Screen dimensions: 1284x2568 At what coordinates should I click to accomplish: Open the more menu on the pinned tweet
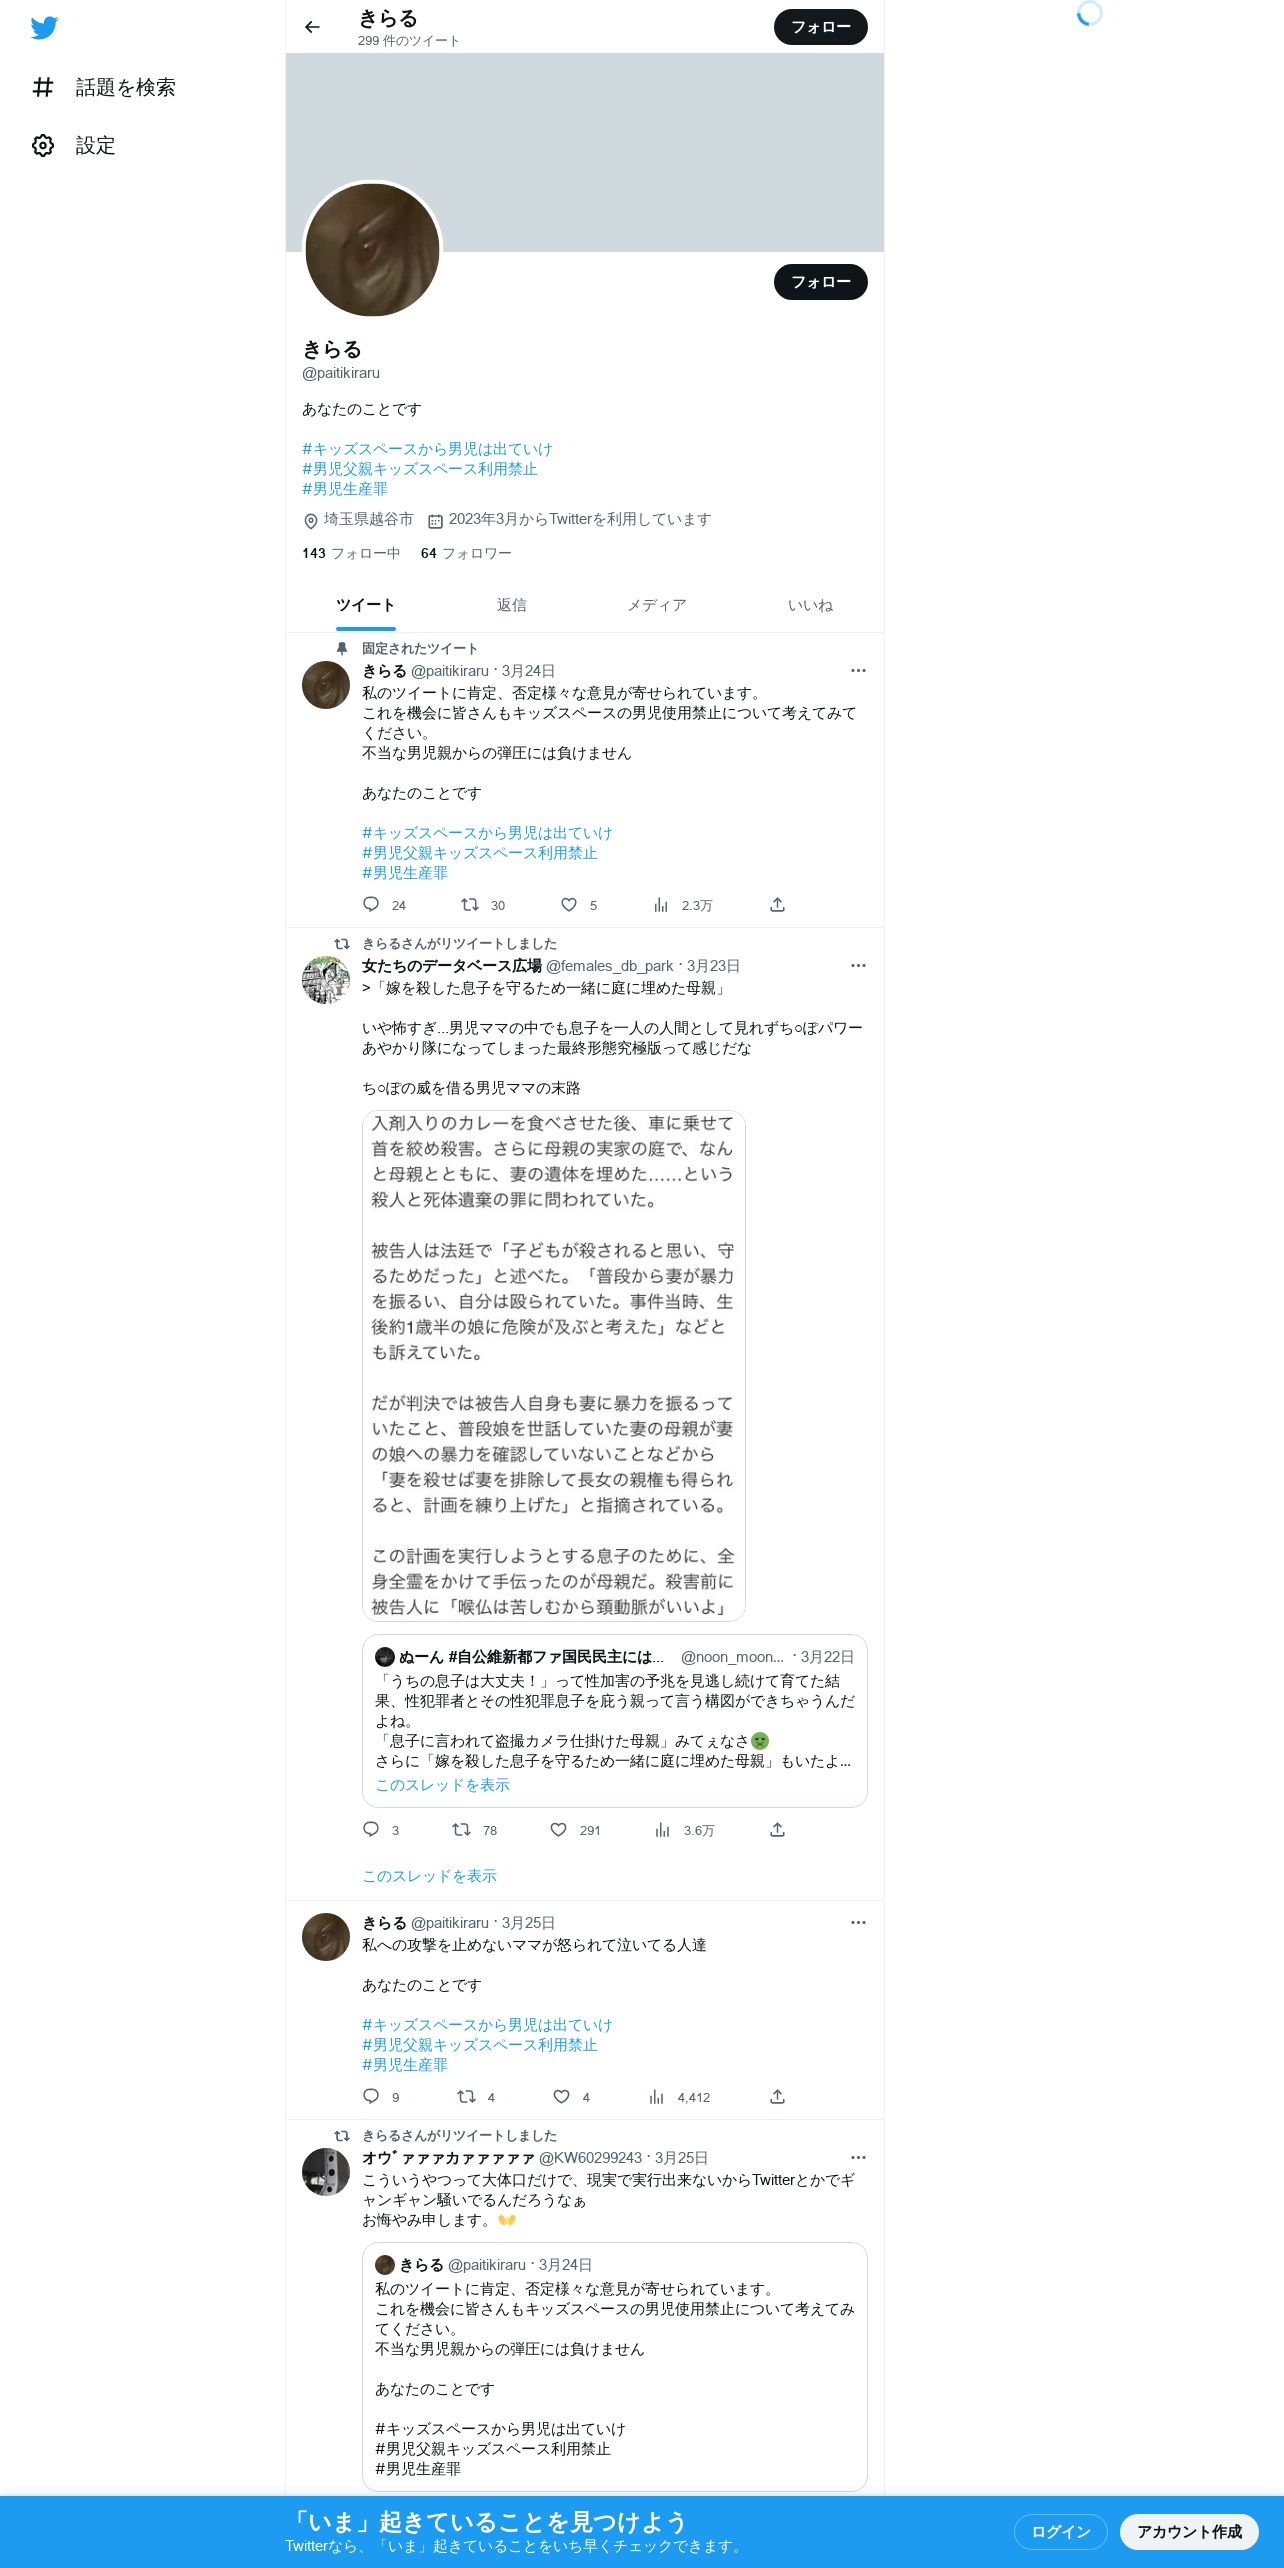click(x=858, y=671)
